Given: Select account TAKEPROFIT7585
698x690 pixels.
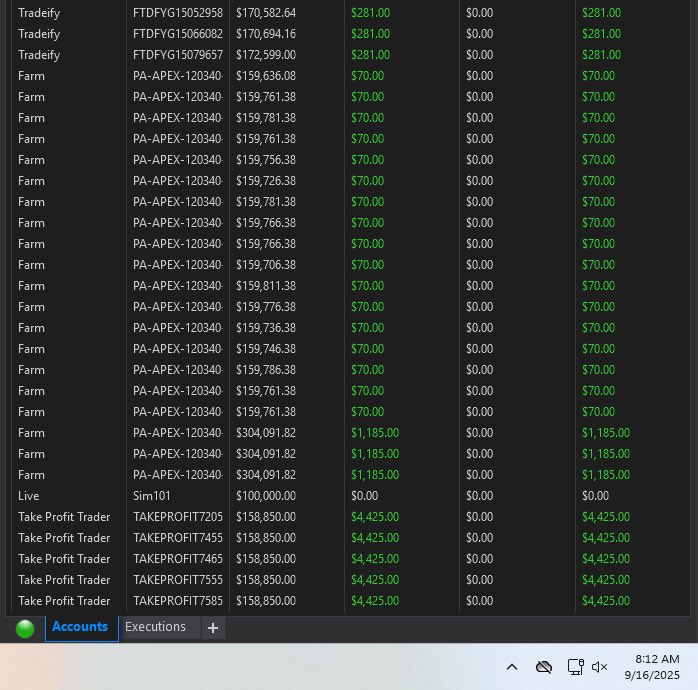Looking at the screenshot, I should coord(178,601).
